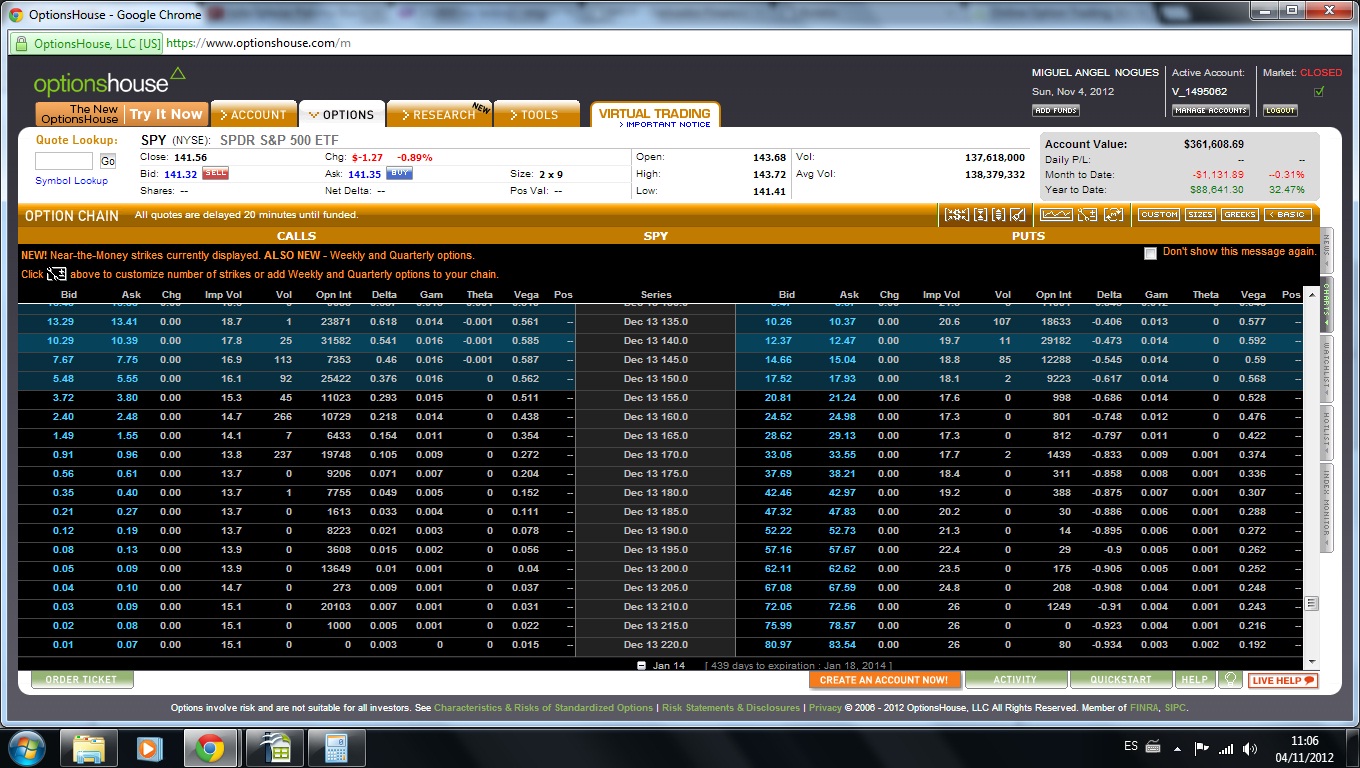Viewport: 1360px width, 768px height.
Task: Click the clear/broom icon in chain toolbar
Action: coord(1018,215)
